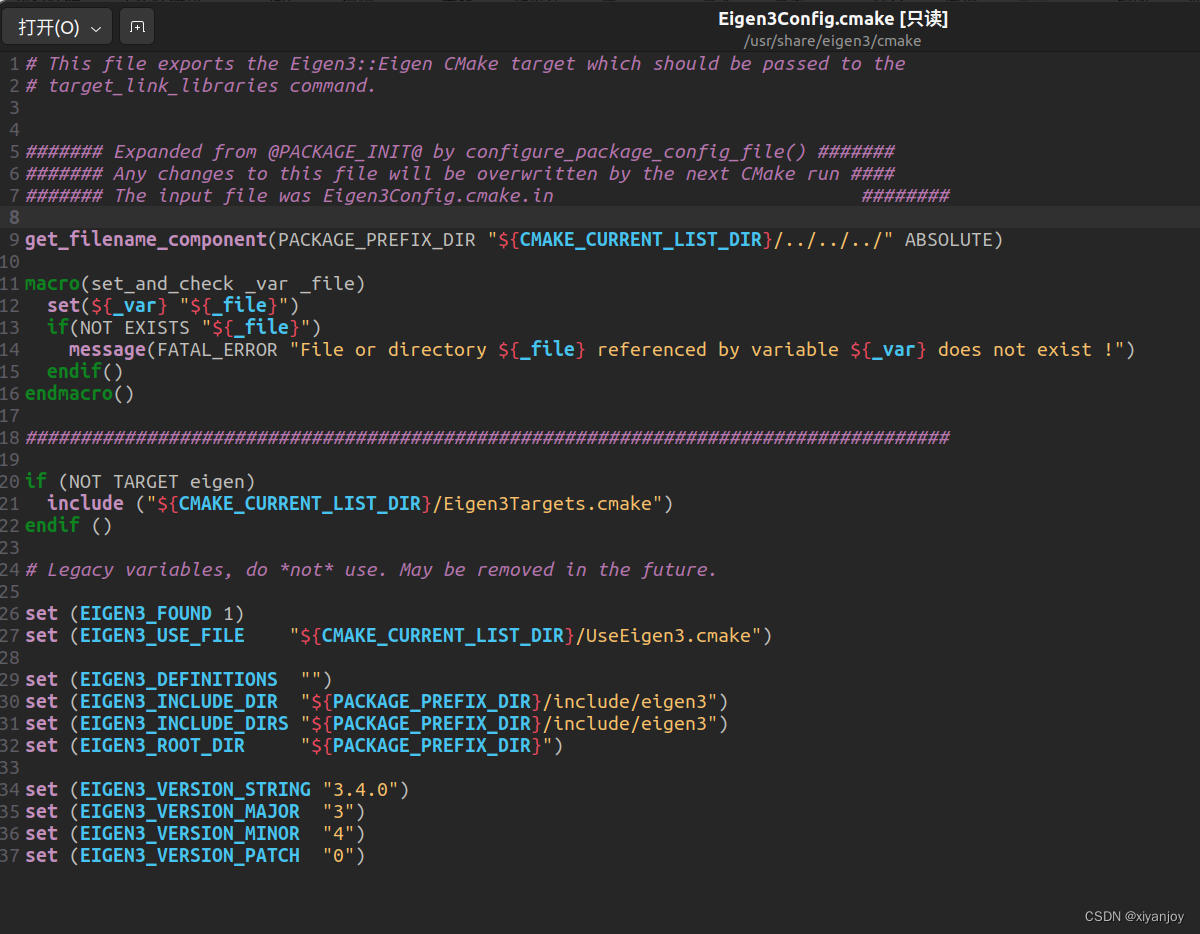Click the 打开(O) open file button

coord(57,27)
